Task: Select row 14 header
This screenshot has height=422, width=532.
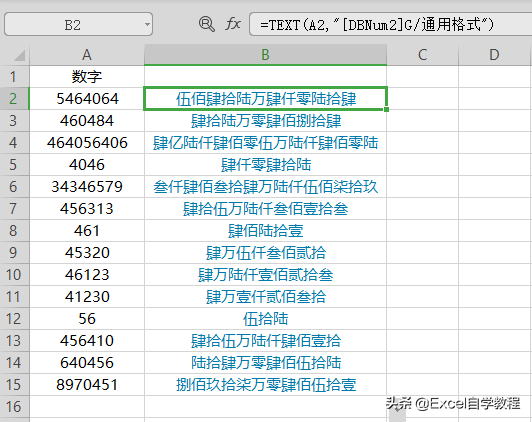Action: pos(14,363)
